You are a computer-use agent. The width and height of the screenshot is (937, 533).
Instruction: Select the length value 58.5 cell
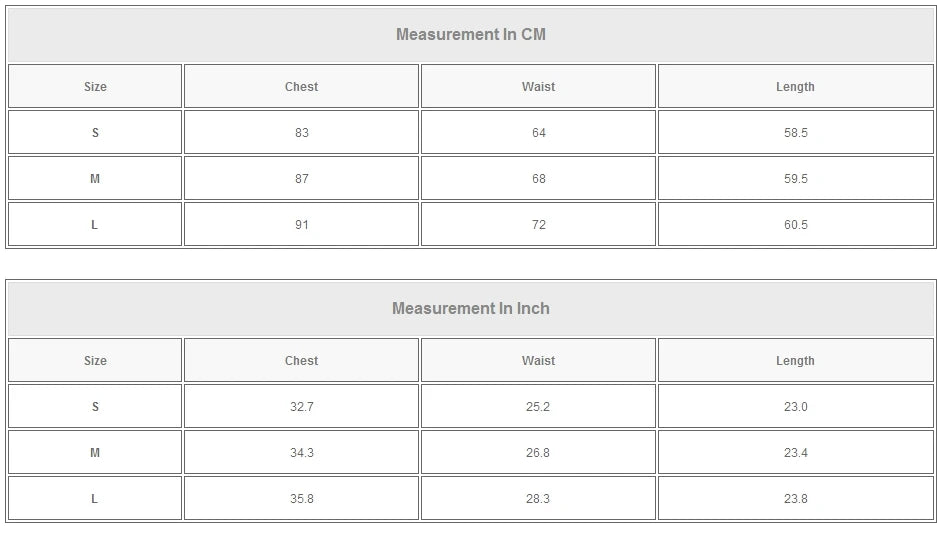click(795, 133)
